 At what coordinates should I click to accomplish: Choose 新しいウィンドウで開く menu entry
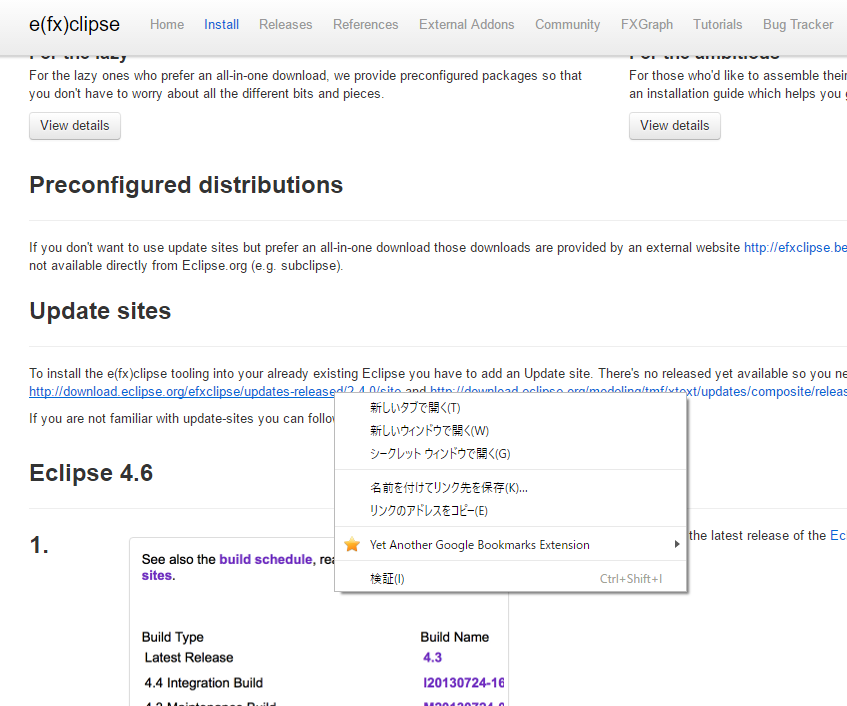(429, 431)
